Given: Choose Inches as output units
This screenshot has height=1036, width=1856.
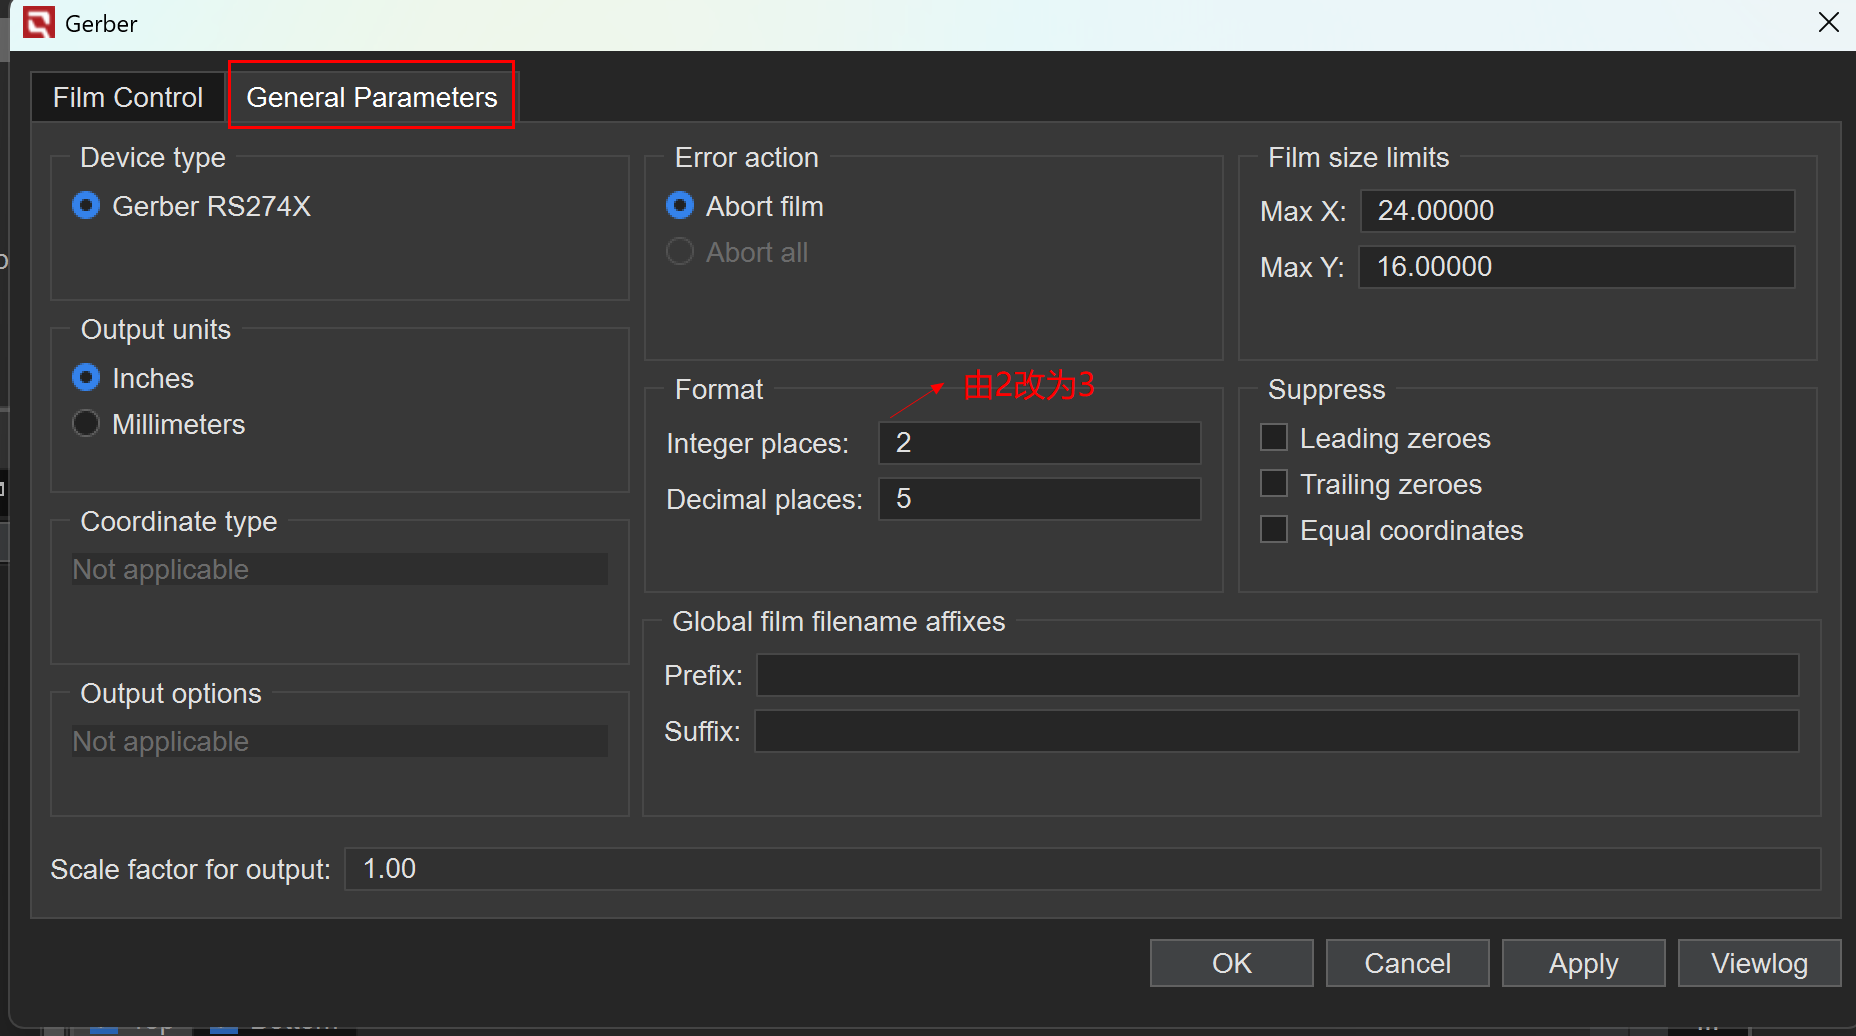Looking at the screenshot, I should tap(87, 378).
